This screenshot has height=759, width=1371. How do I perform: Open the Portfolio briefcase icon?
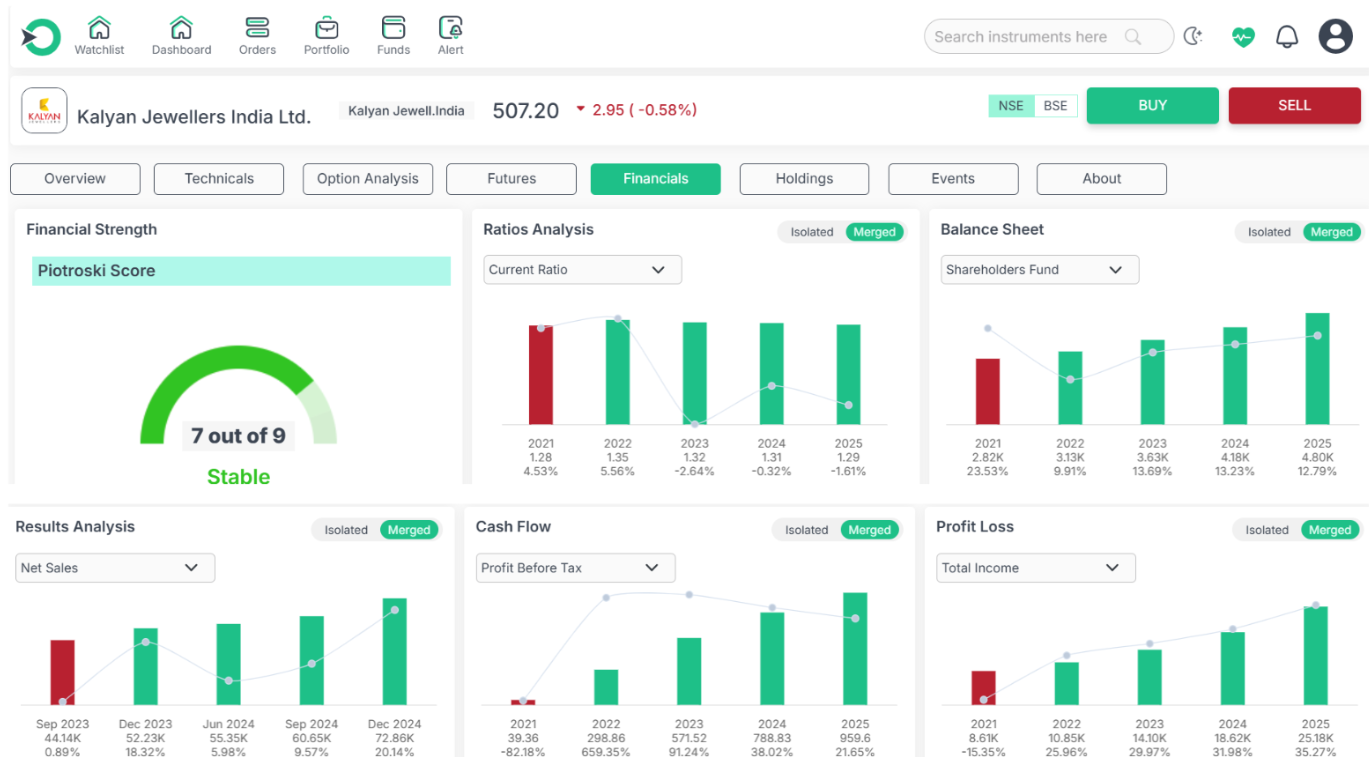326,28
